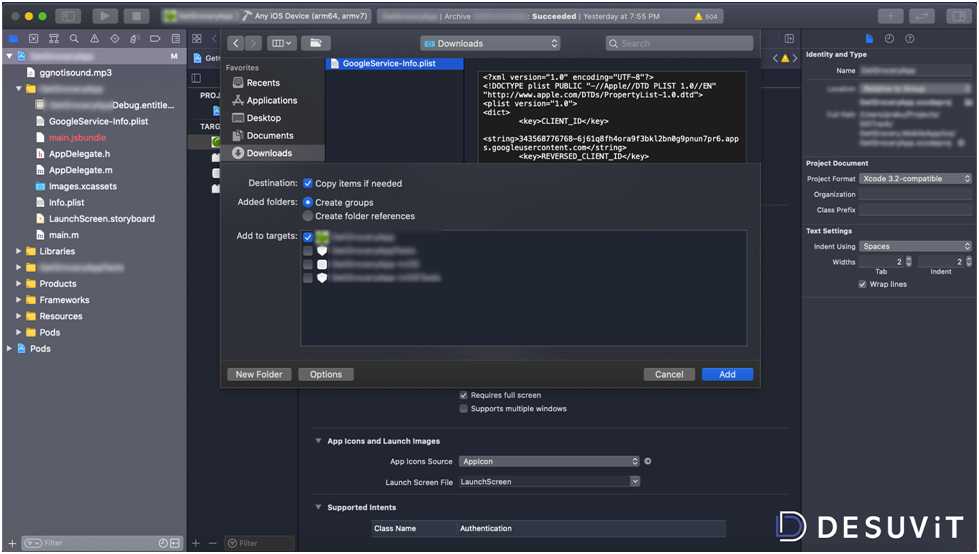
Task: Click the Any iOS Device destination selector
Action: tap(306, 16)
